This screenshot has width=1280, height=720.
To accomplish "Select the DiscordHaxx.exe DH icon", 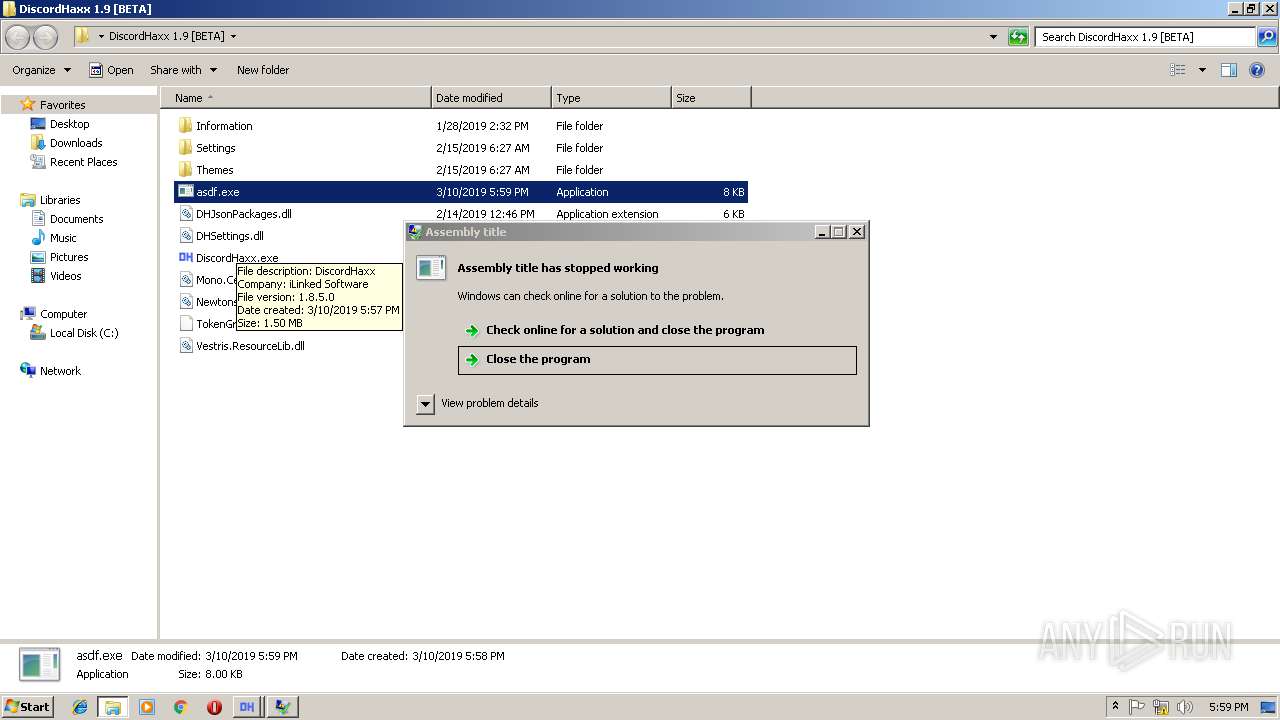I will tap(186, 258).
